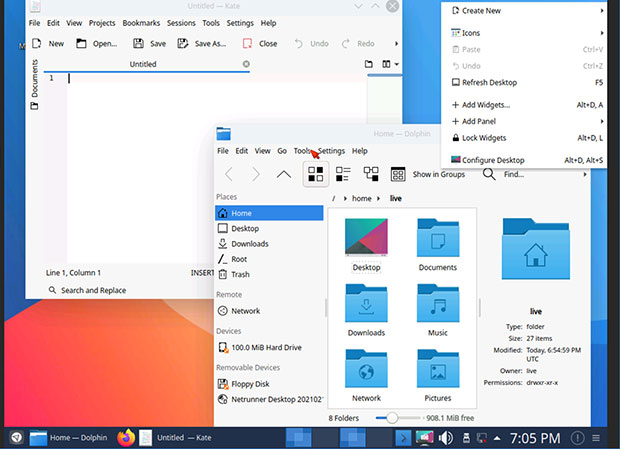Expand Add Panel submenu
This screenshot has height=449, width=620.
click(x=525, y=121)
